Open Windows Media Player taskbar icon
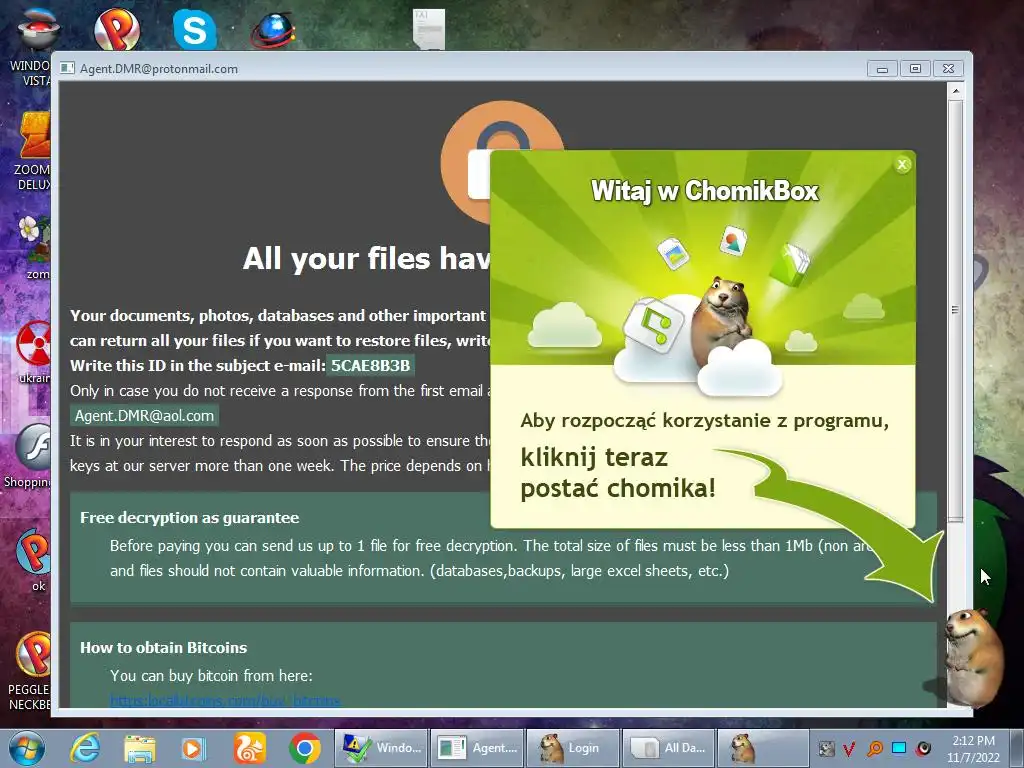The height and width of the screenshot is (768, 1024). tap(193, 748)
